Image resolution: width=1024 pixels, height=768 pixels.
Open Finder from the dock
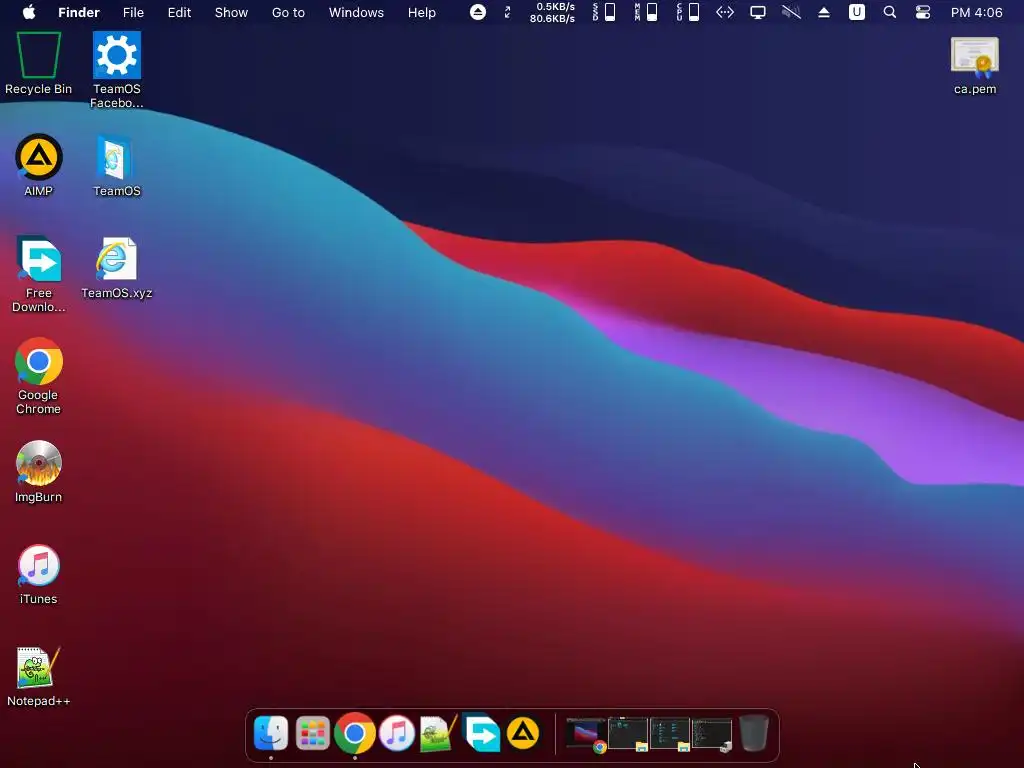coord(270,733)
